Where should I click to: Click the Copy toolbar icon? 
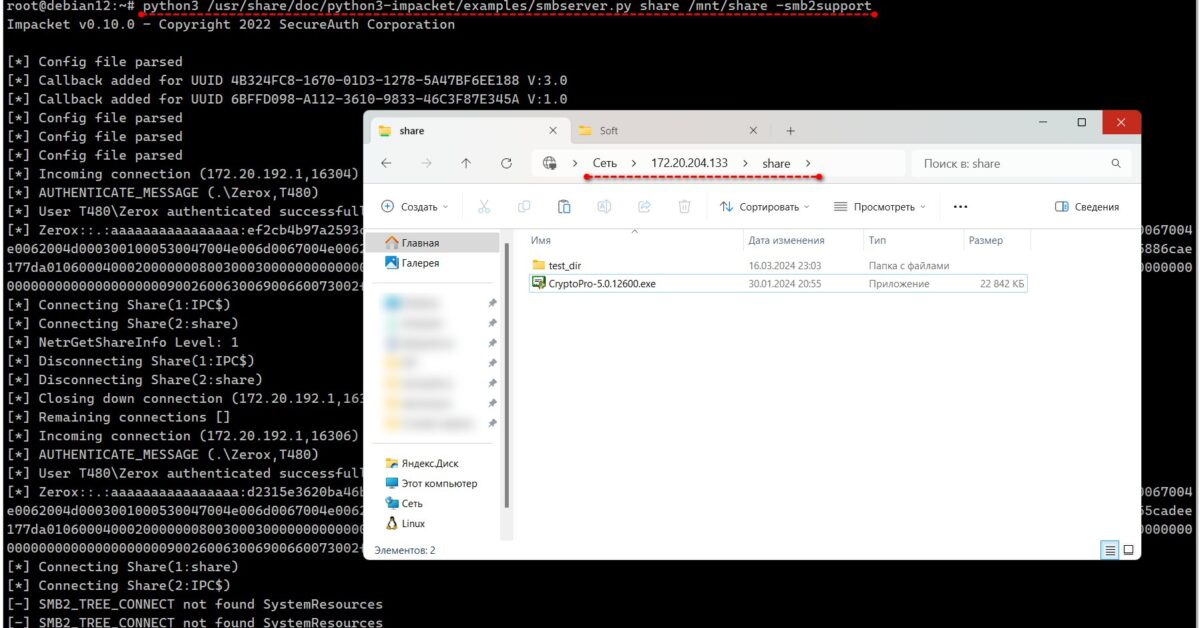click(x=525, y=206)
